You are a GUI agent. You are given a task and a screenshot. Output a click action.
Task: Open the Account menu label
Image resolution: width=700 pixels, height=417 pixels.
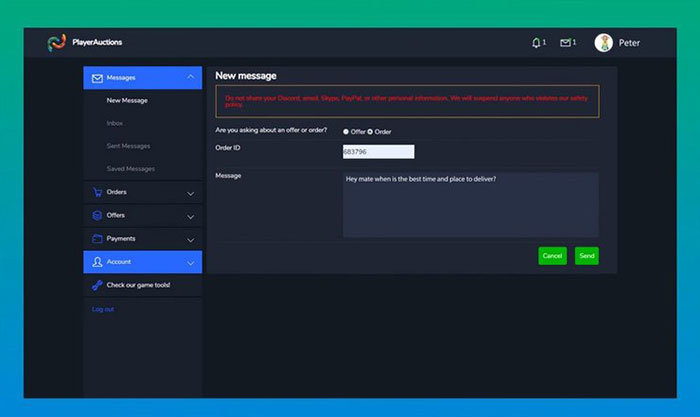click(x=119, y=262)
